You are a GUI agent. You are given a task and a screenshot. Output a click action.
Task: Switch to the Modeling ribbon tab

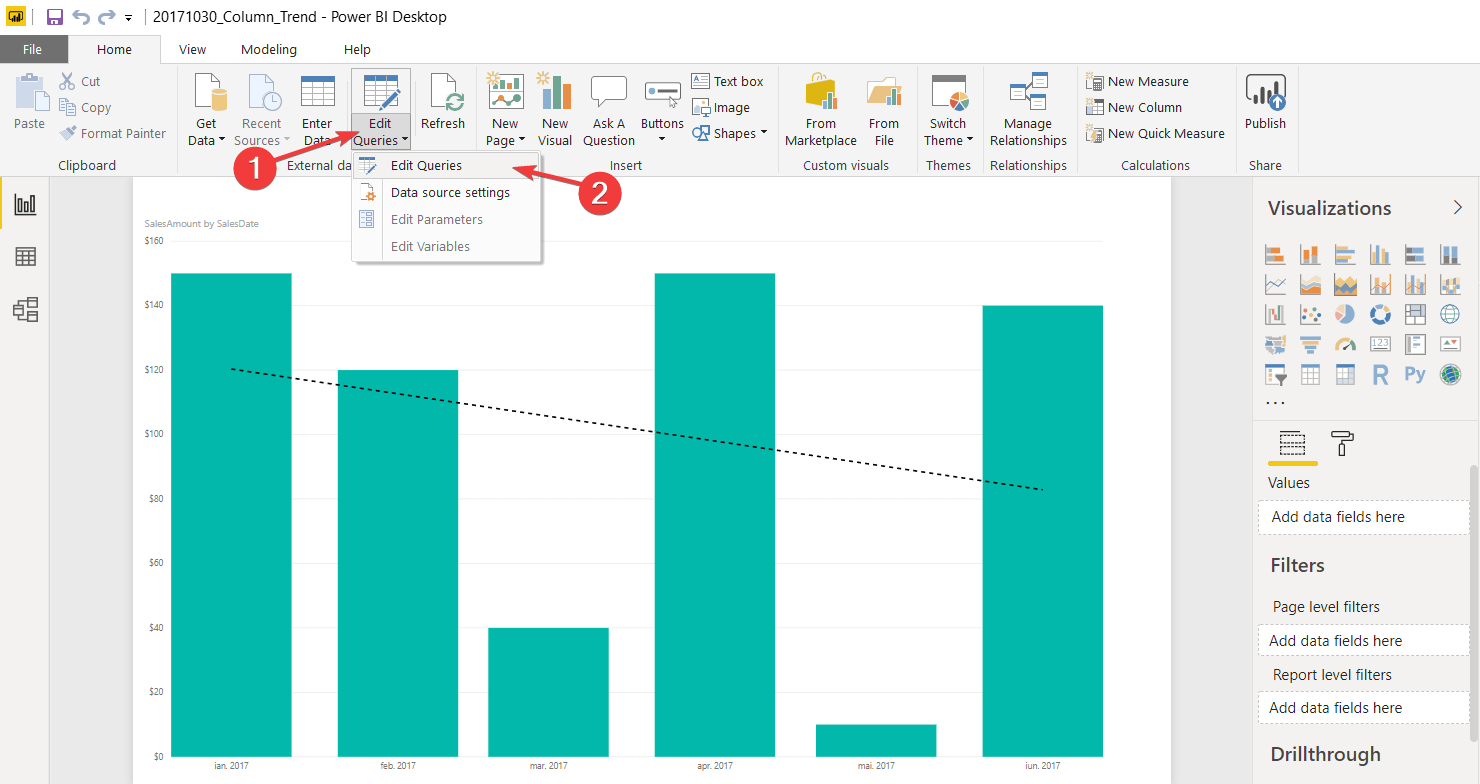(268, 48)
